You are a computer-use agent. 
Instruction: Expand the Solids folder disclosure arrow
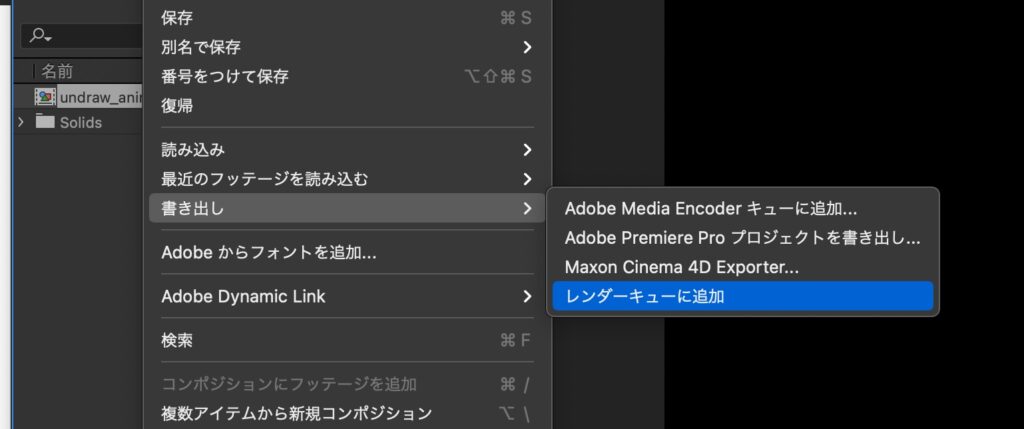click(x=21, y=122)
